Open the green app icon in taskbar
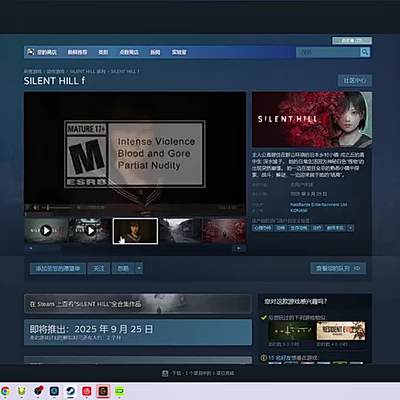This screenshot has height=400, width=400. [x=120, y=391]
